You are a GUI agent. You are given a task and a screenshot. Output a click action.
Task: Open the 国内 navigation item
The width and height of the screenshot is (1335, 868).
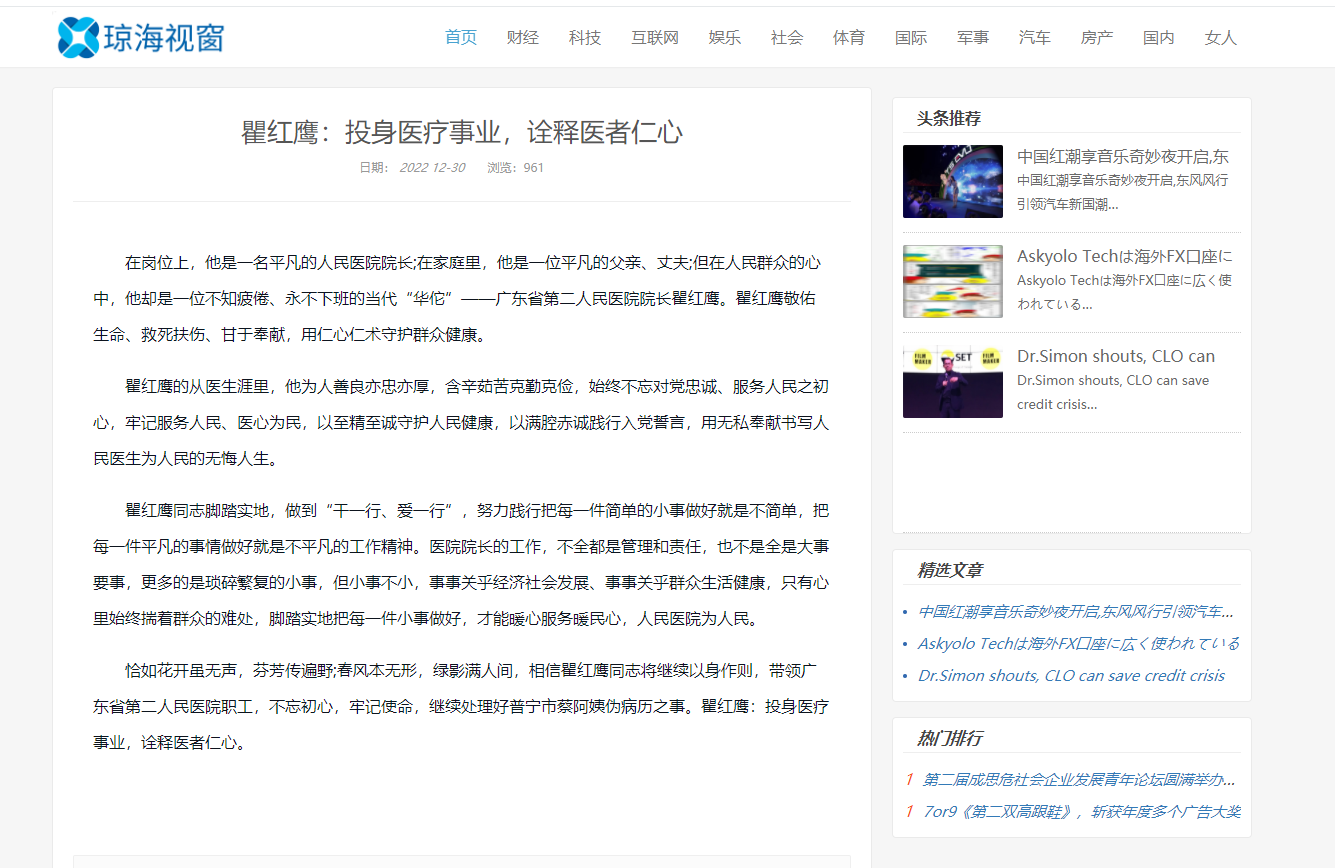(x=1159, y=38)
